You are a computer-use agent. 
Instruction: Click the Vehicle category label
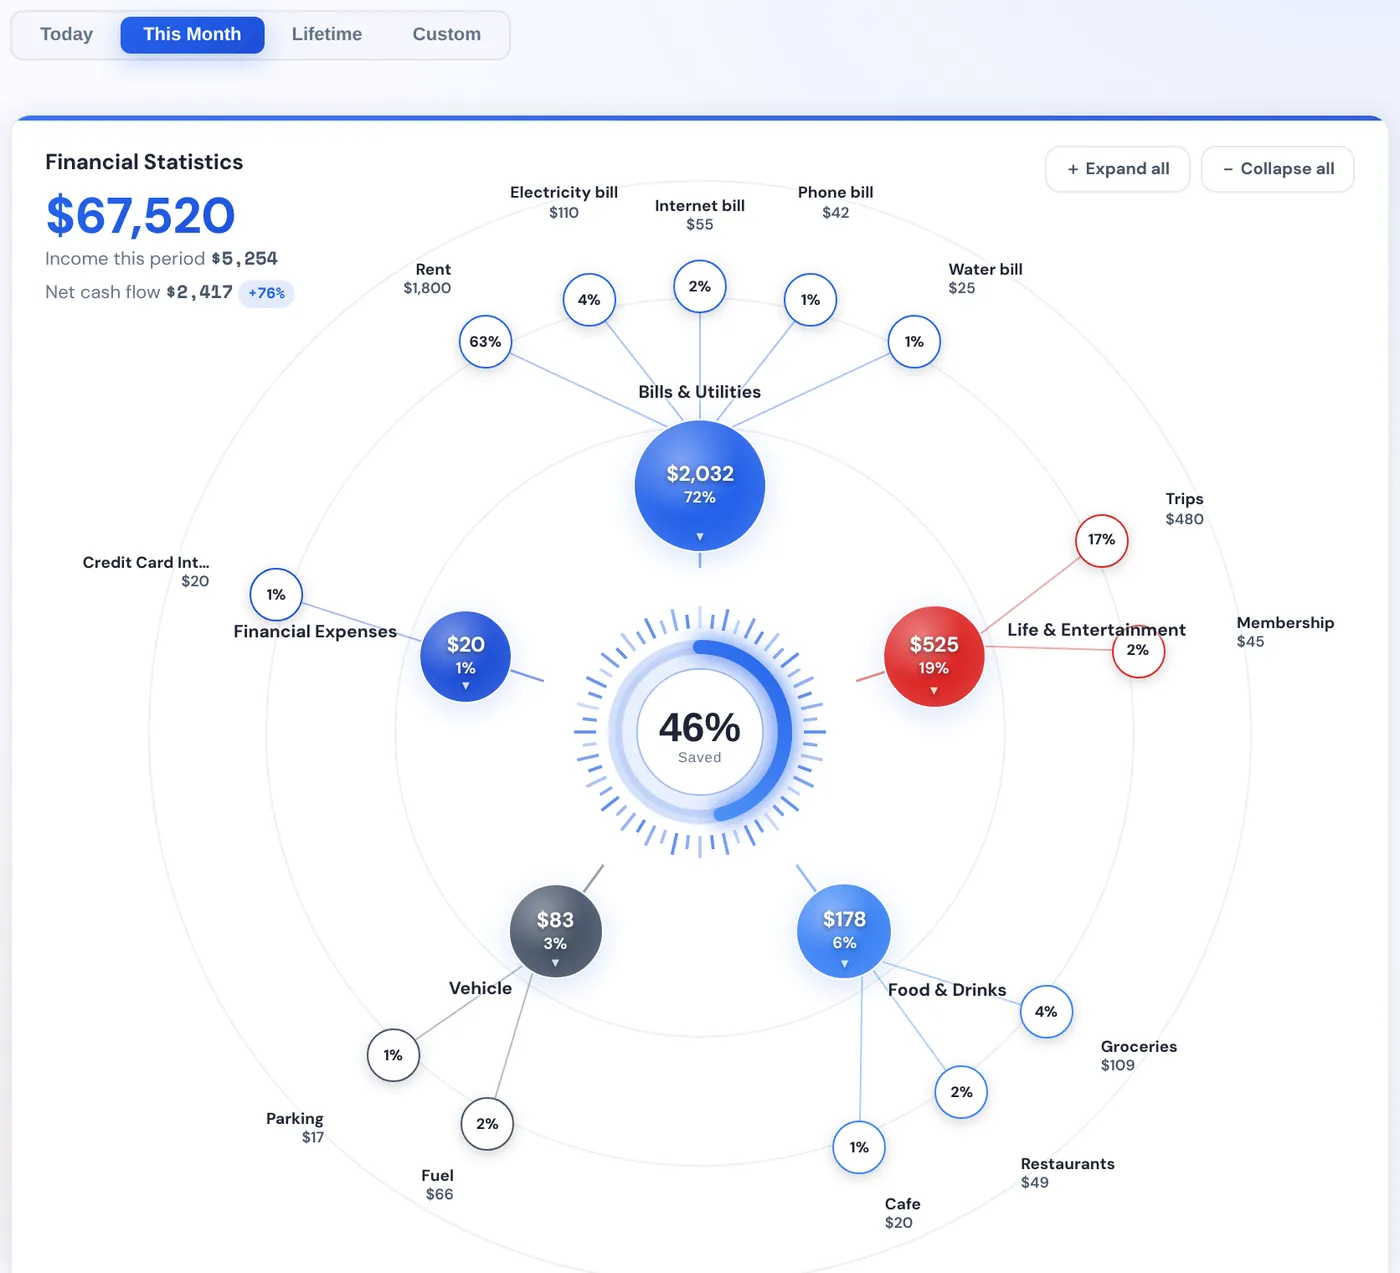point(480,988)
